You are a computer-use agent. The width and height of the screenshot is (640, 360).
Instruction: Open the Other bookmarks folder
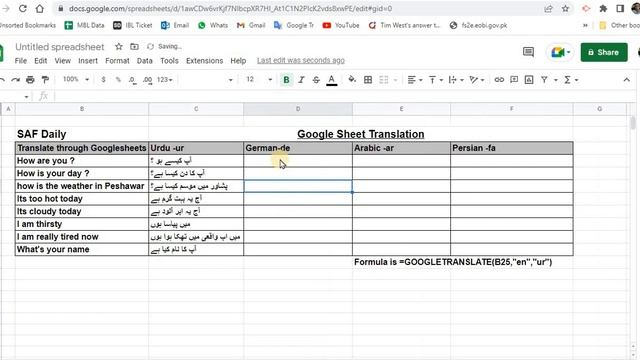point(619,25)
